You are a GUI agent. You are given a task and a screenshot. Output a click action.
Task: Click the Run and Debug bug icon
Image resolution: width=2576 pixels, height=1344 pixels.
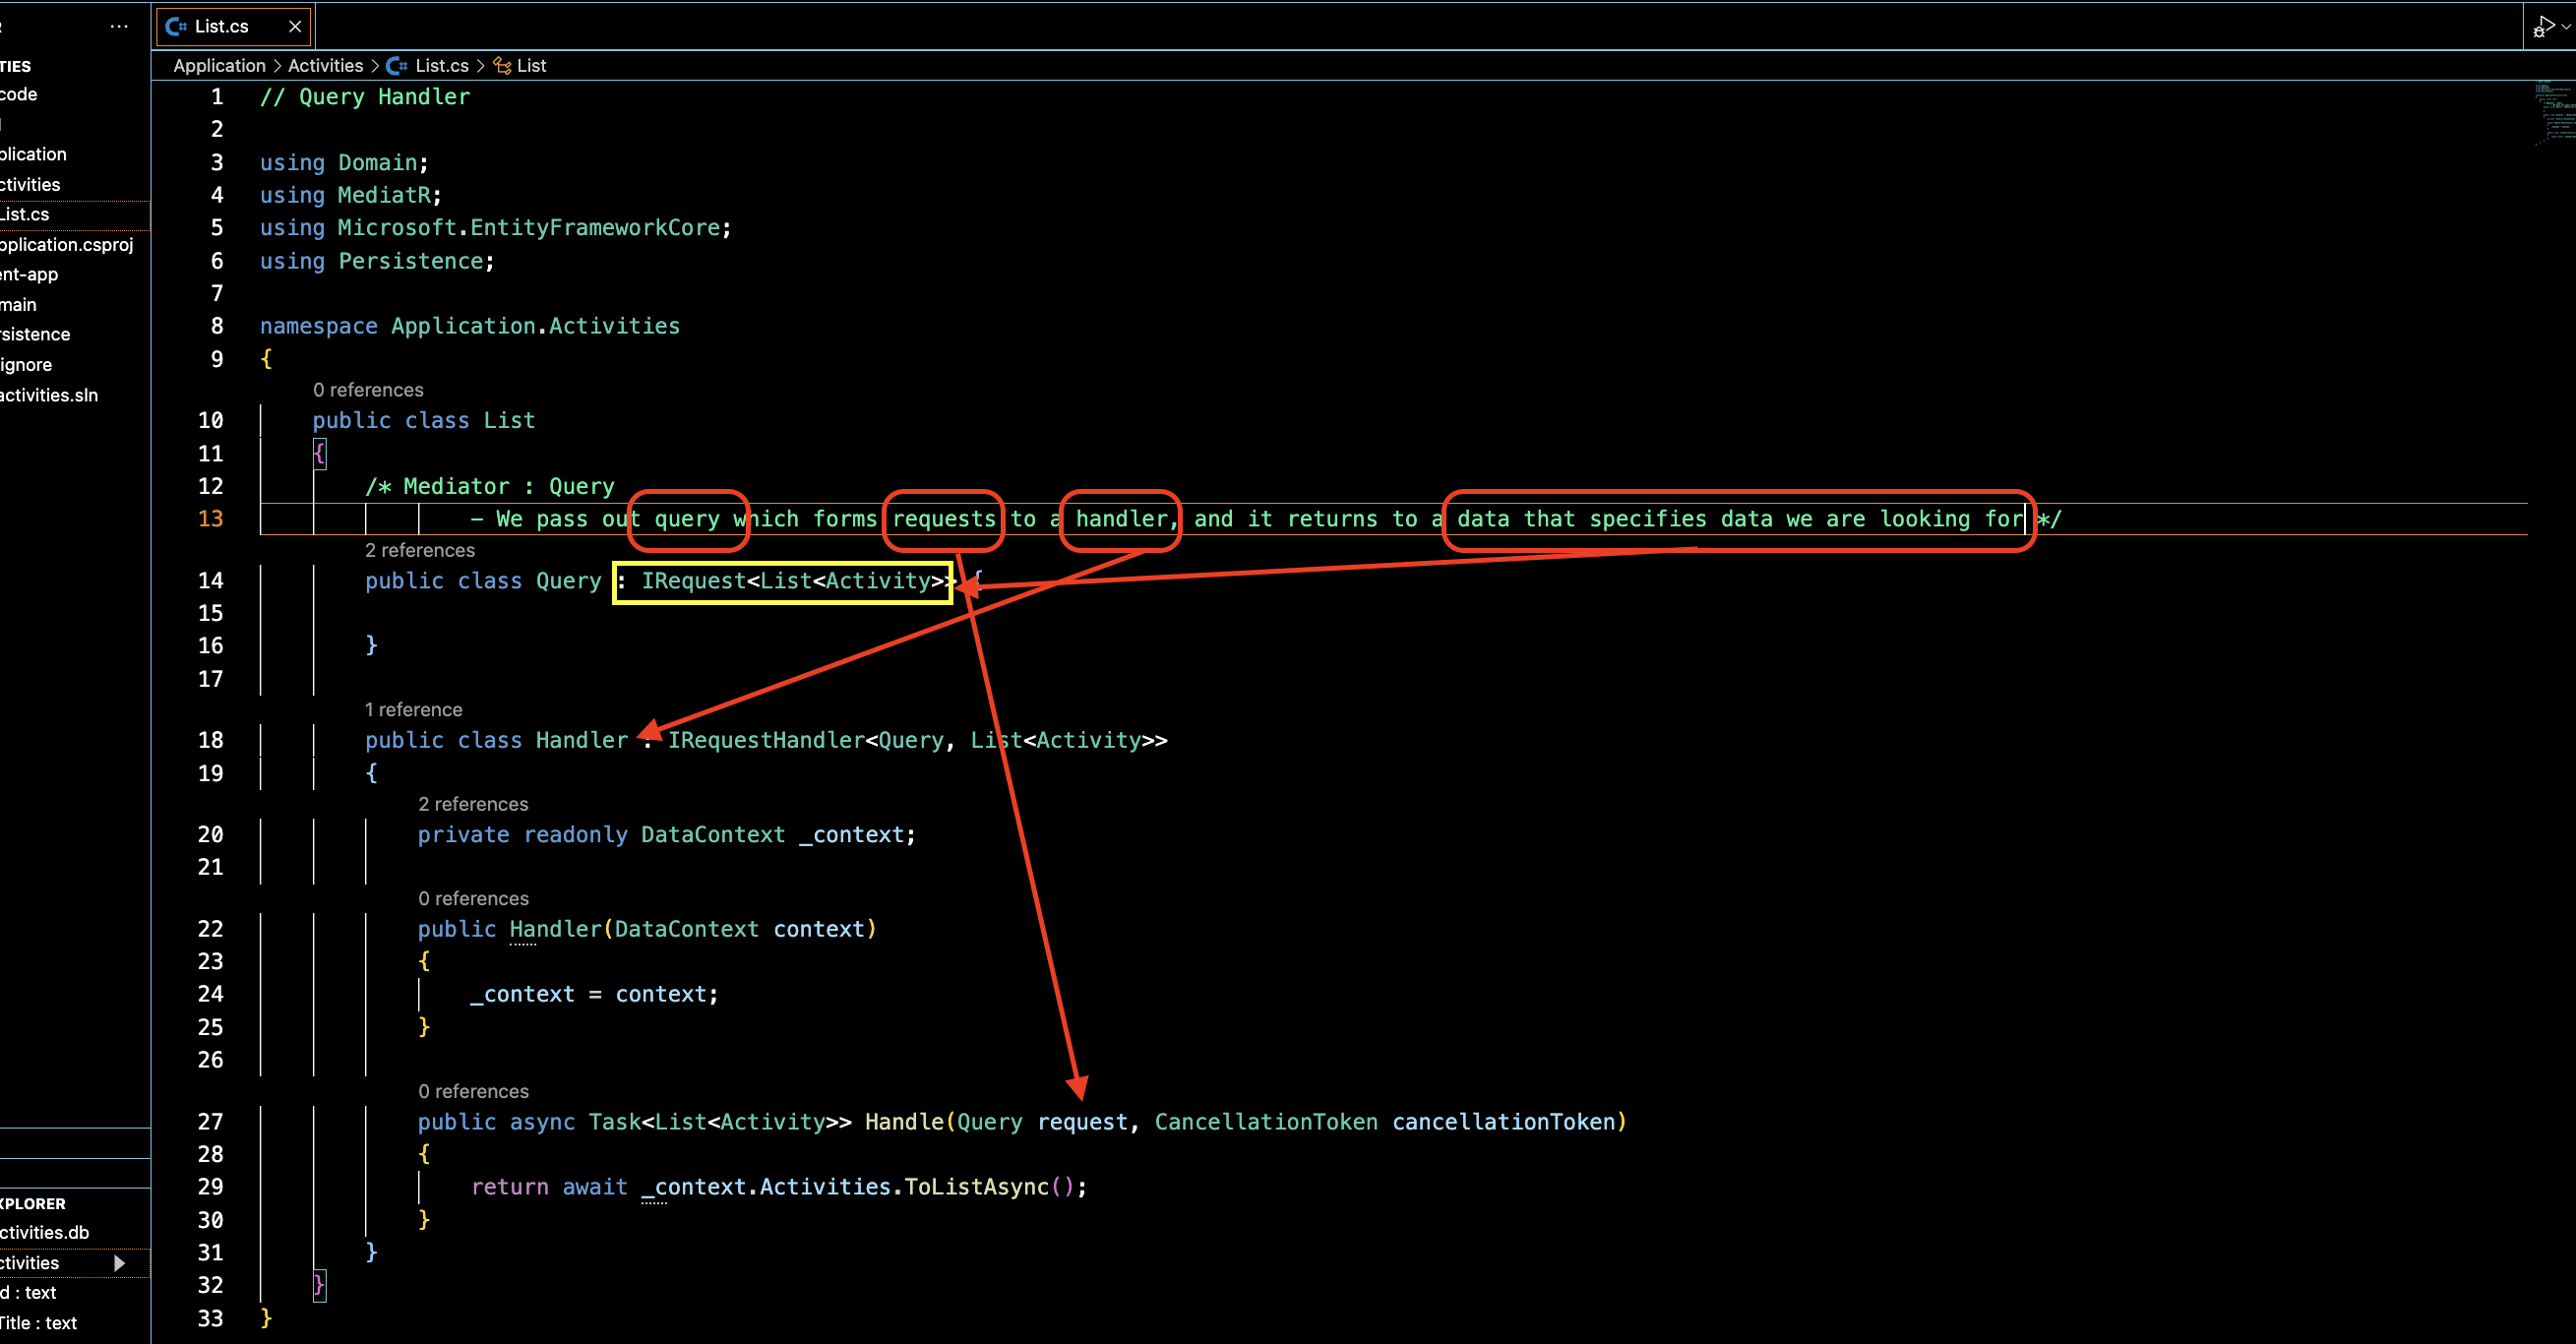point(2543,27)
